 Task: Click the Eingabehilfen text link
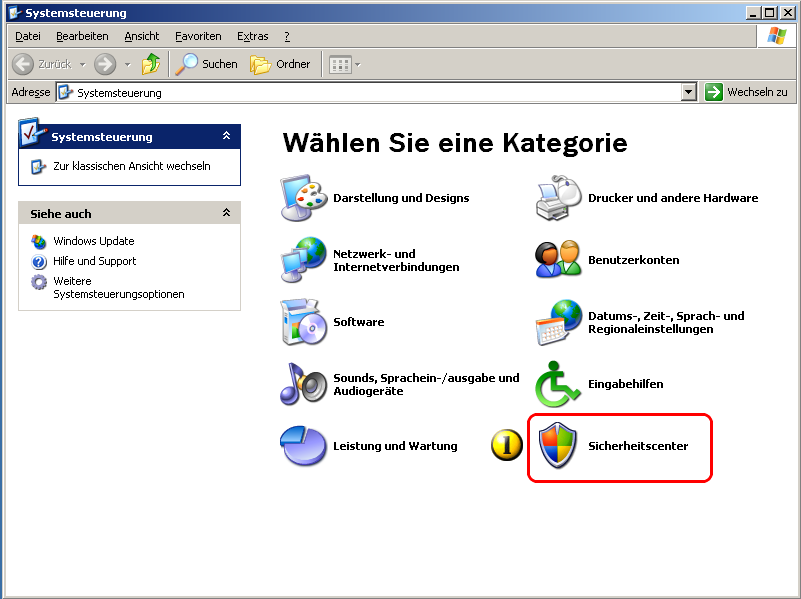pyautogui.click(x=625, y=384)
